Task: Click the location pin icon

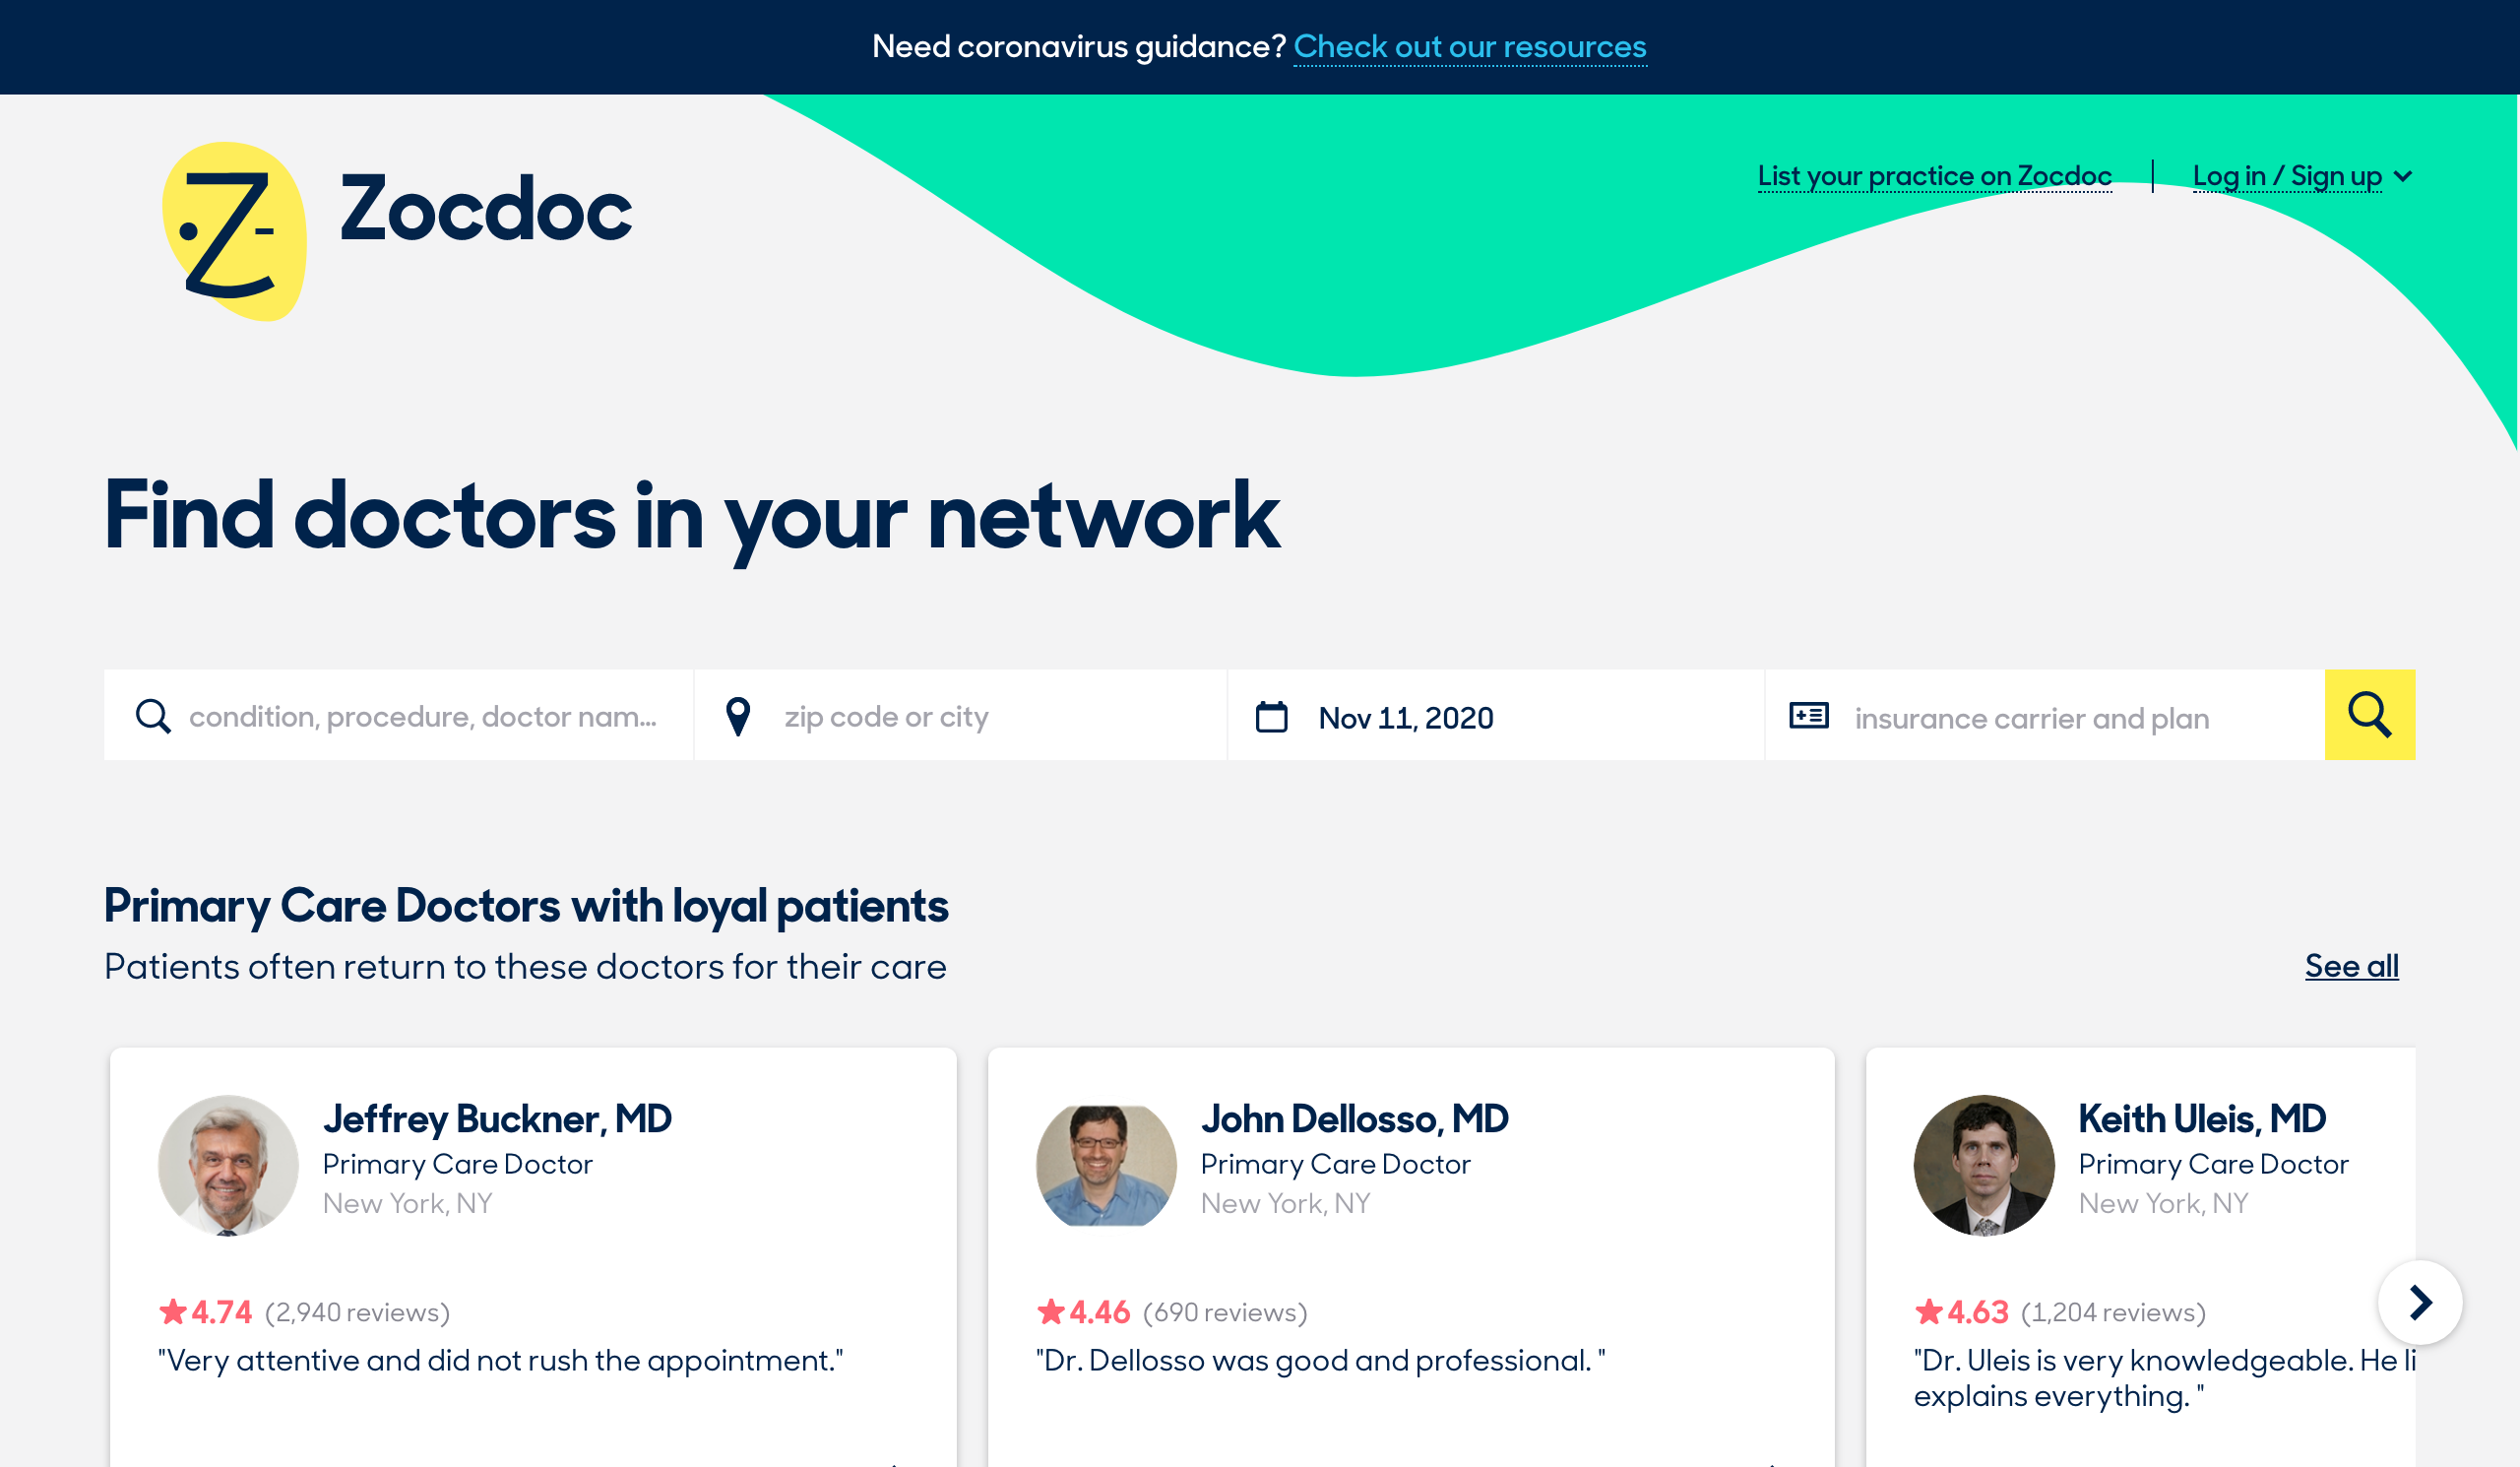Action: point(738,716)
